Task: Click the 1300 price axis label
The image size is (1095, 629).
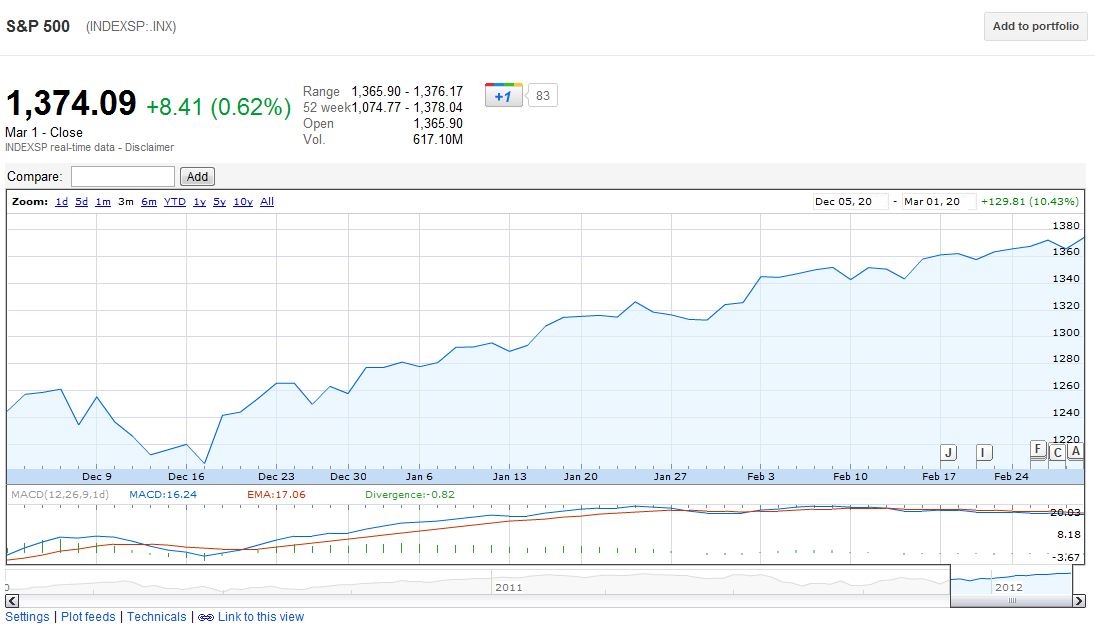Action: (x=1066, y=332)
